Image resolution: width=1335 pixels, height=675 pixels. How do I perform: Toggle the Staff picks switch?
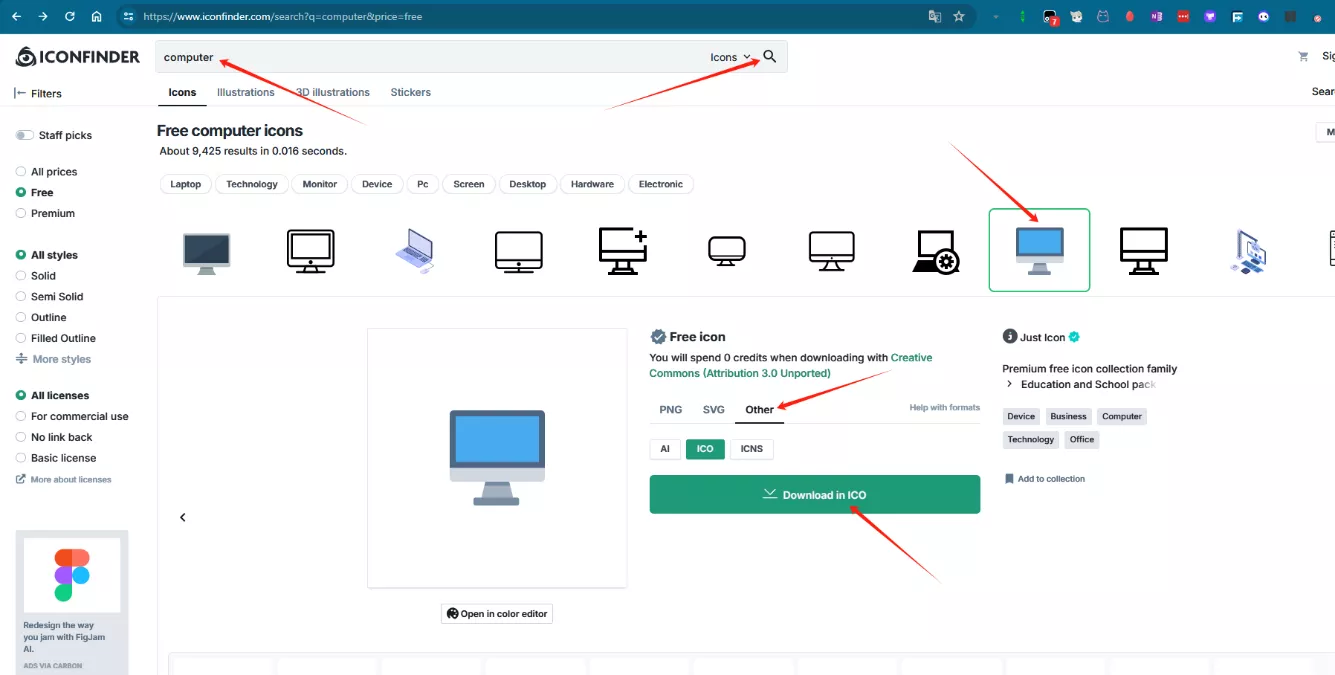click(25, 135)
